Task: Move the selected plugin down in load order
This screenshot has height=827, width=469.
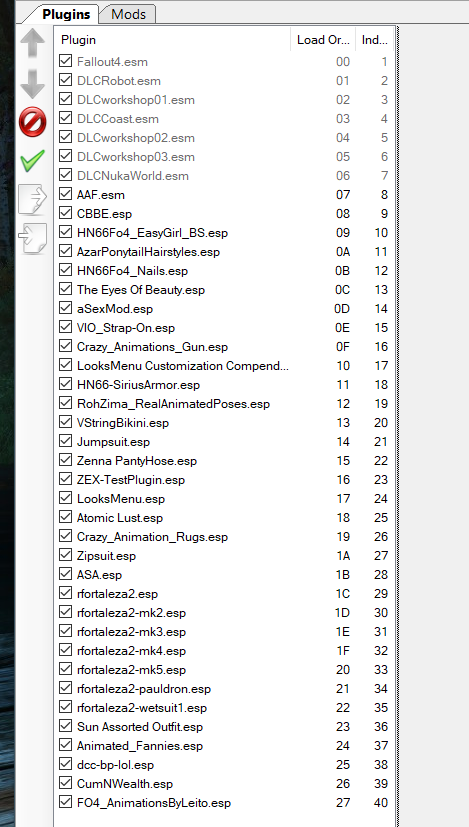Action: coord(33,83)
